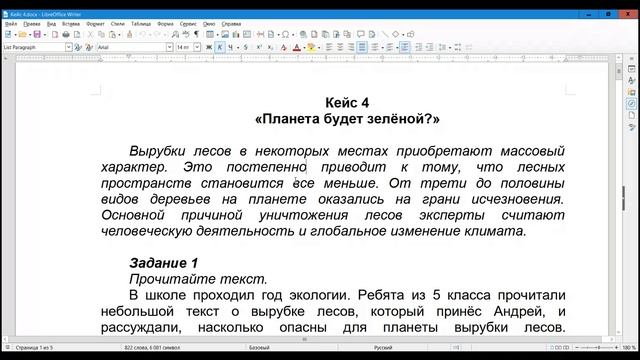
Task: Toggle Strikethrough formatting
Action: pyautogui.click(x=246, y=48)
